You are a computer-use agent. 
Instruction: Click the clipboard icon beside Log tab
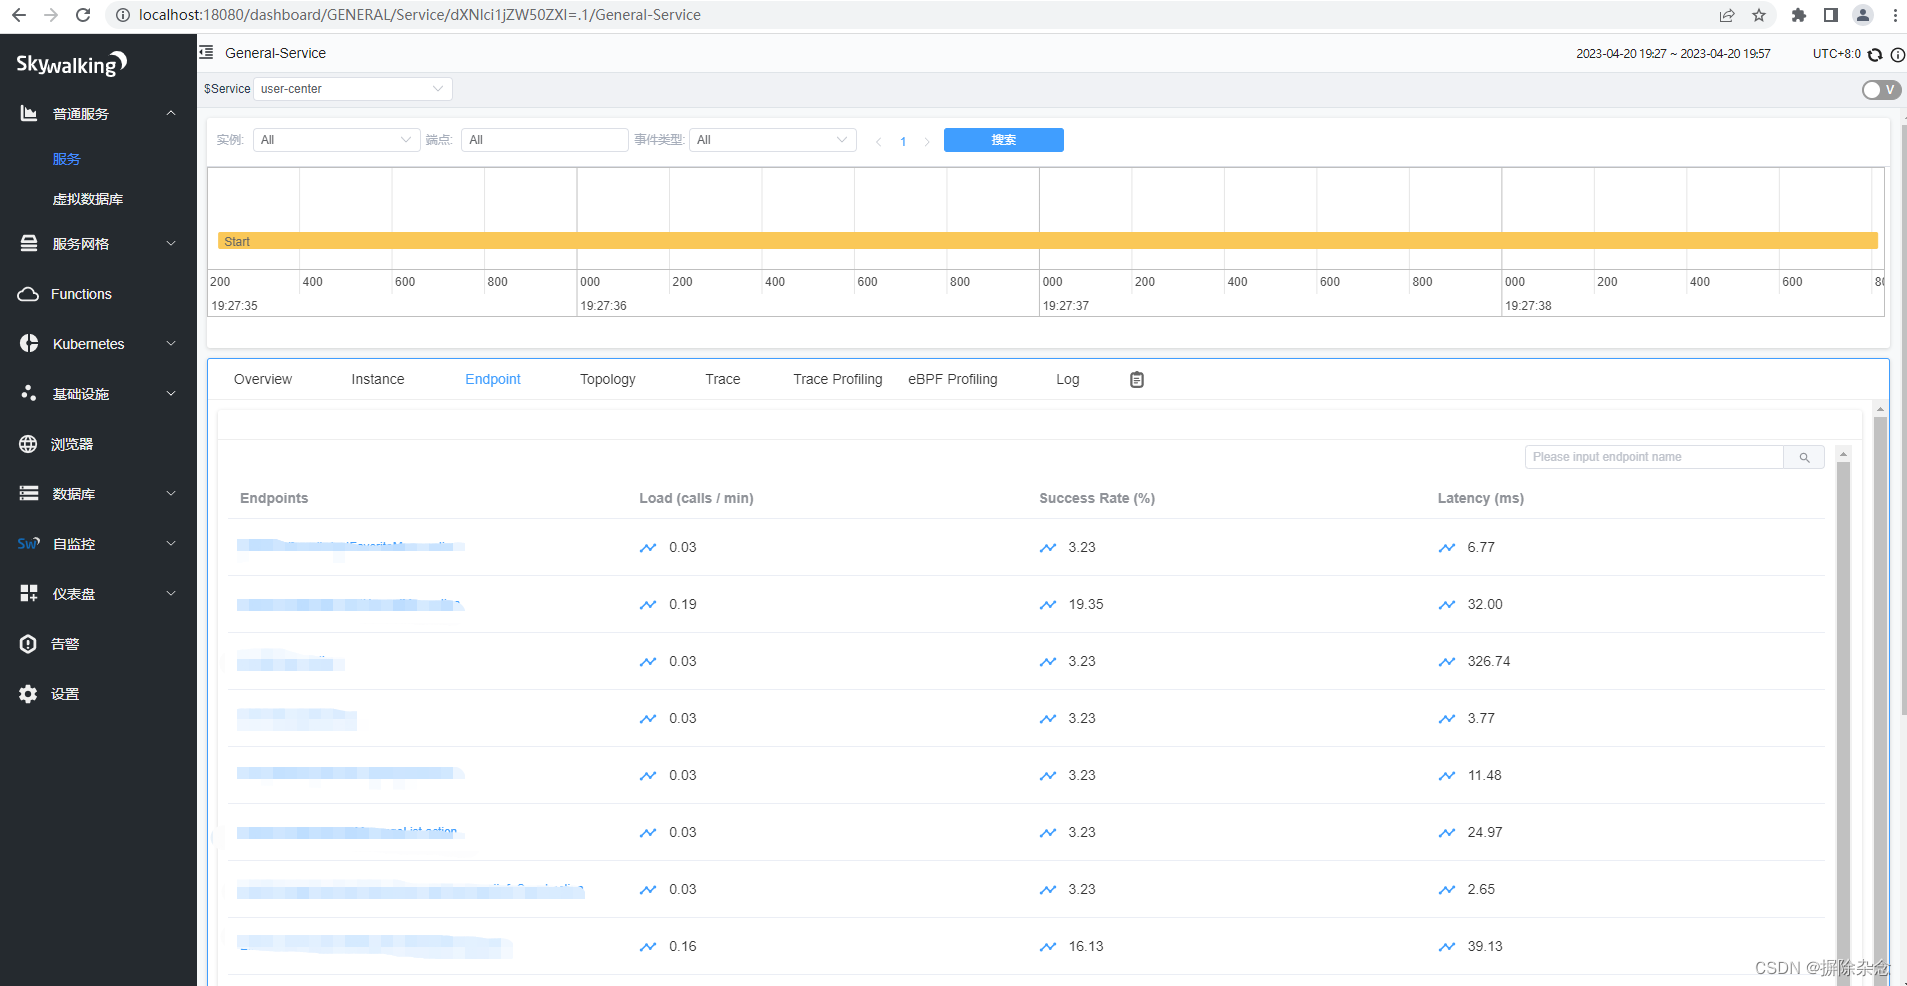tap(1136, 379)
